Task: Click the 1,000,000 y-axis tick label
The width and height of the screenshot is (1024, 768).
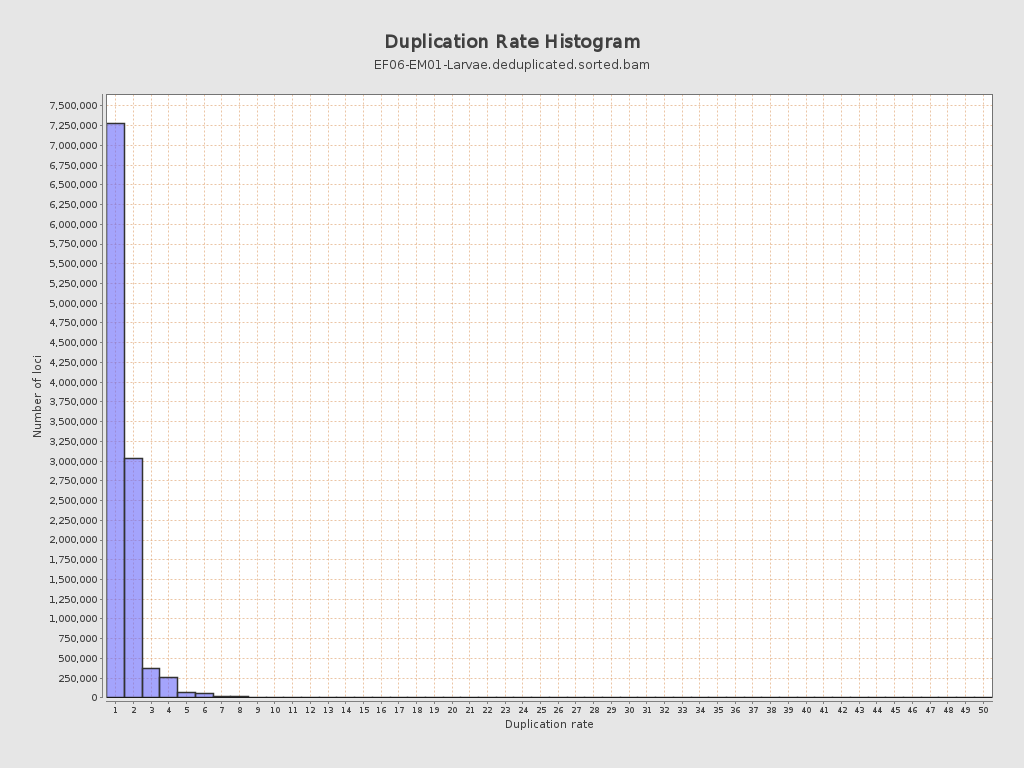Action: [x=73, y=618]
